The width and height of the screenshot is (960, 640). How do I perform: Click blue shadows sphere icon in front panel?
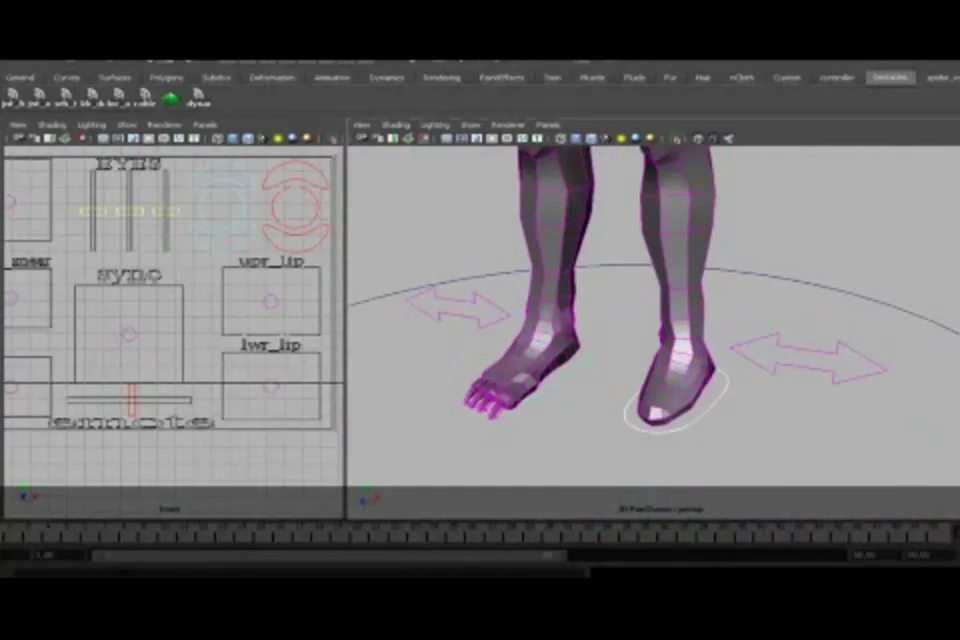pyautogui.click(x=293, y=139)
